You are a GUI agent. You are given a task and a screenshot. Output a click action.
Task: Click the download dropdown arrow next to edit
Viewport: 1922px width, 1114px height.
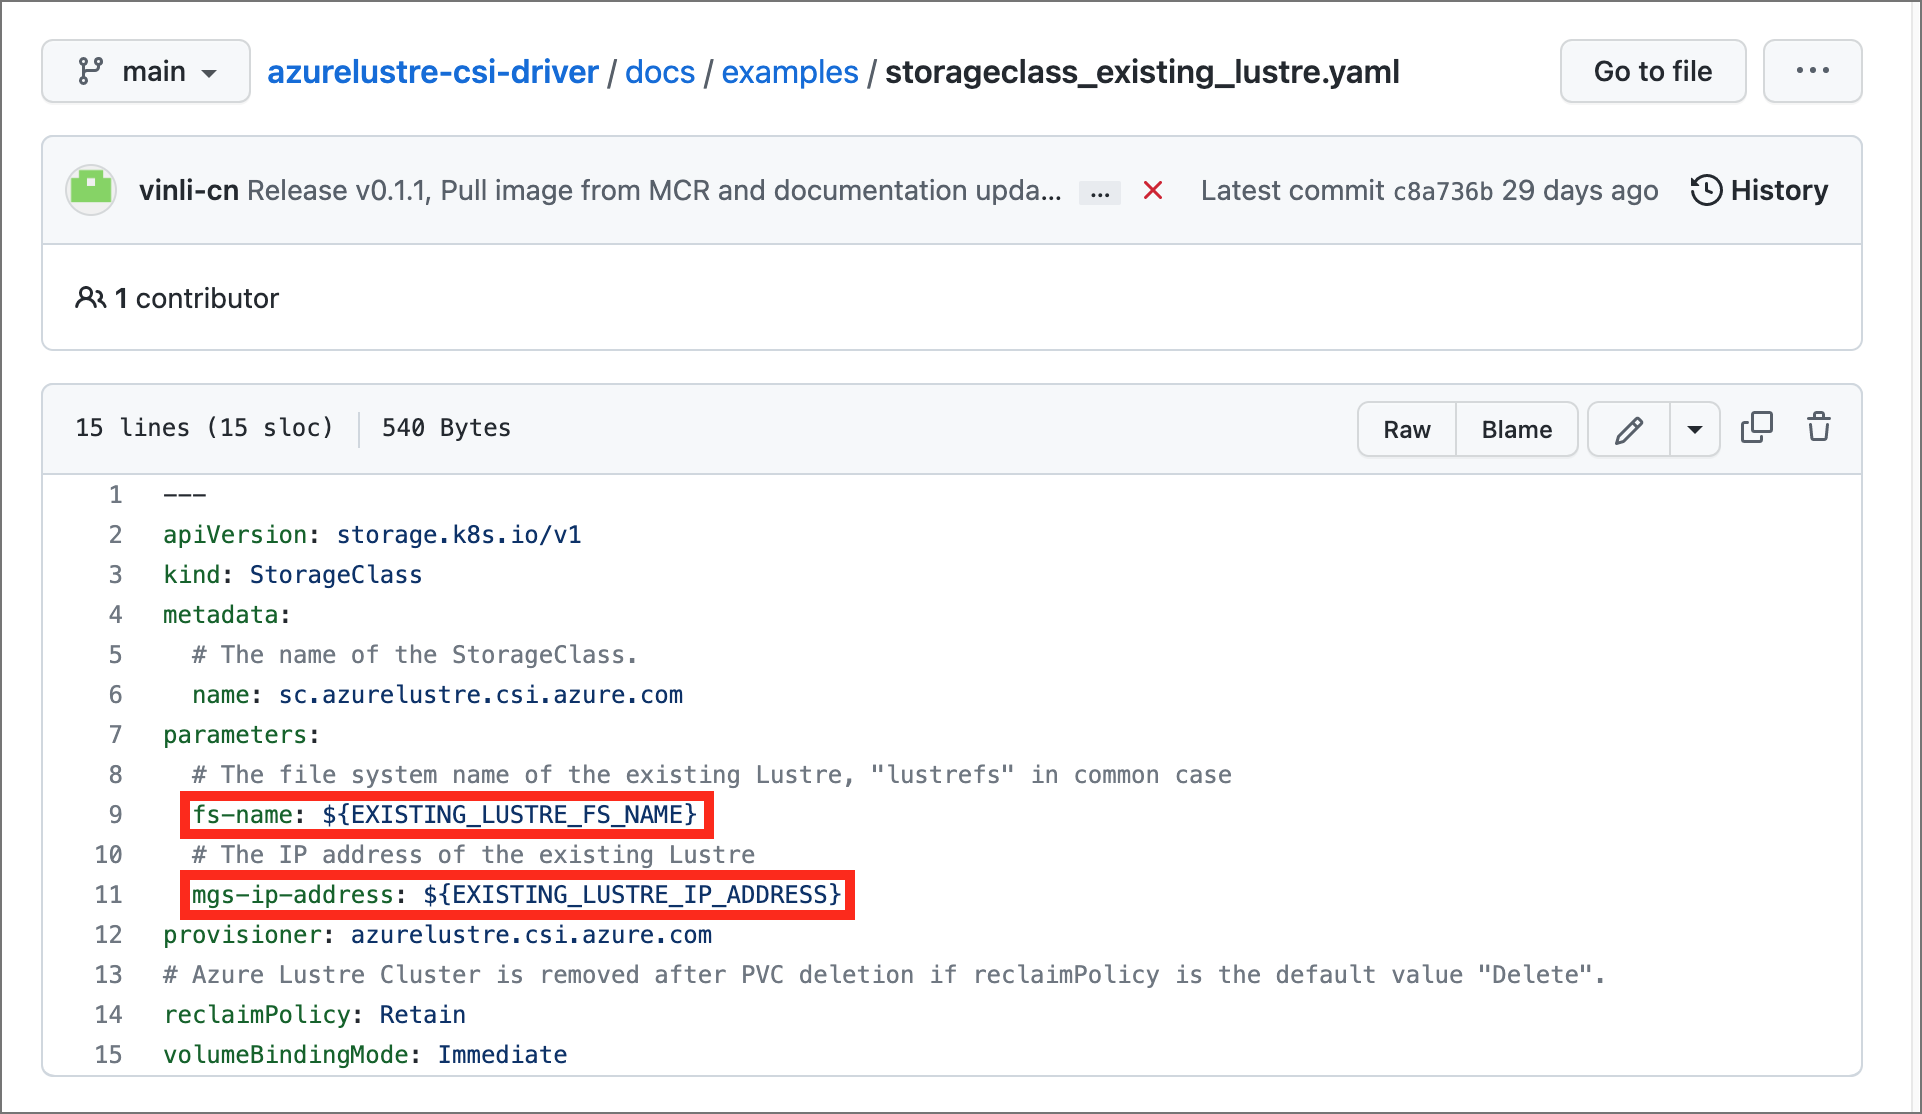pos(1691,428)
